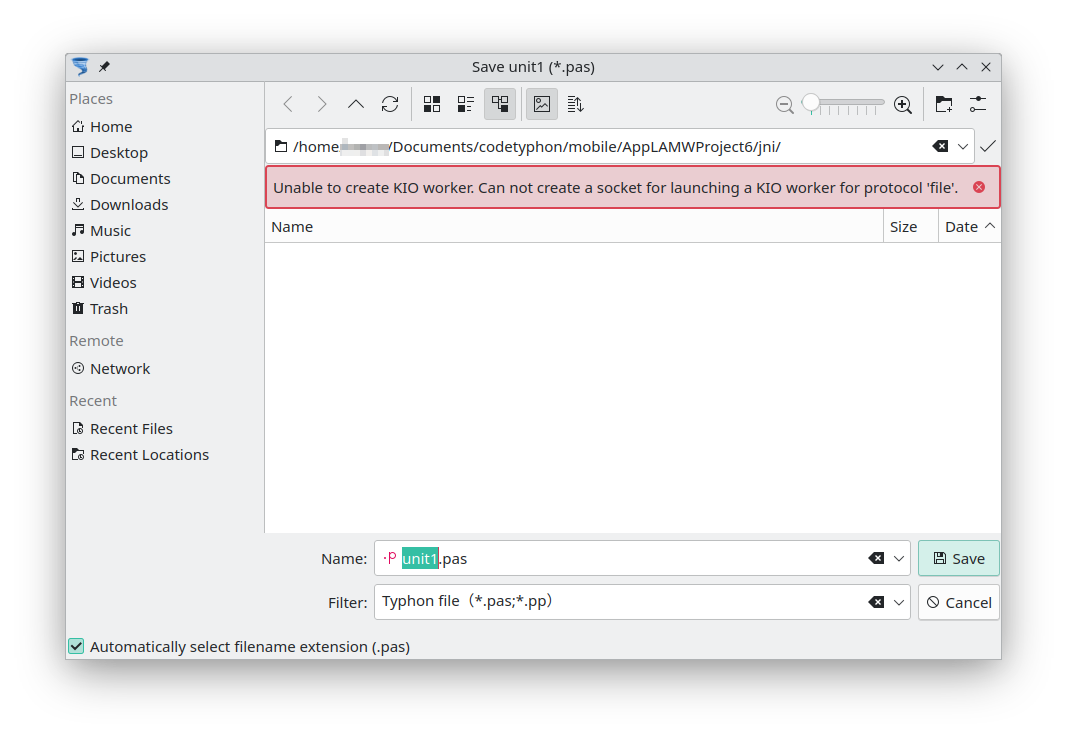Switch to icons view mode
Viewport: 1068px width, 738px height.
(x=432, y=104)
